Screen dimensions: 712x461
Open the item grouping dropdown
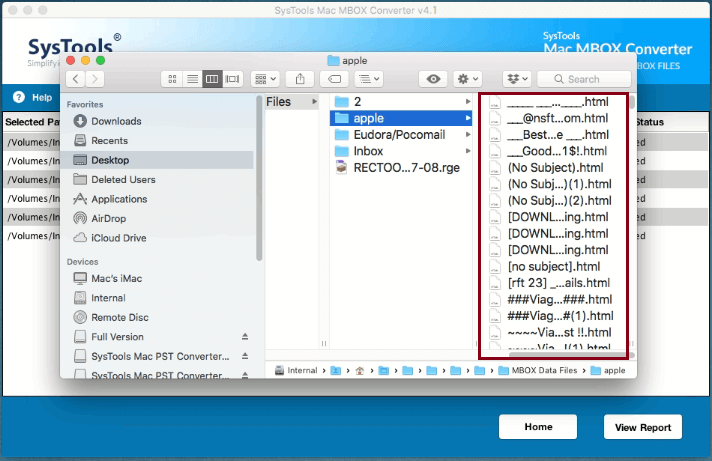[x=265, y=79]
